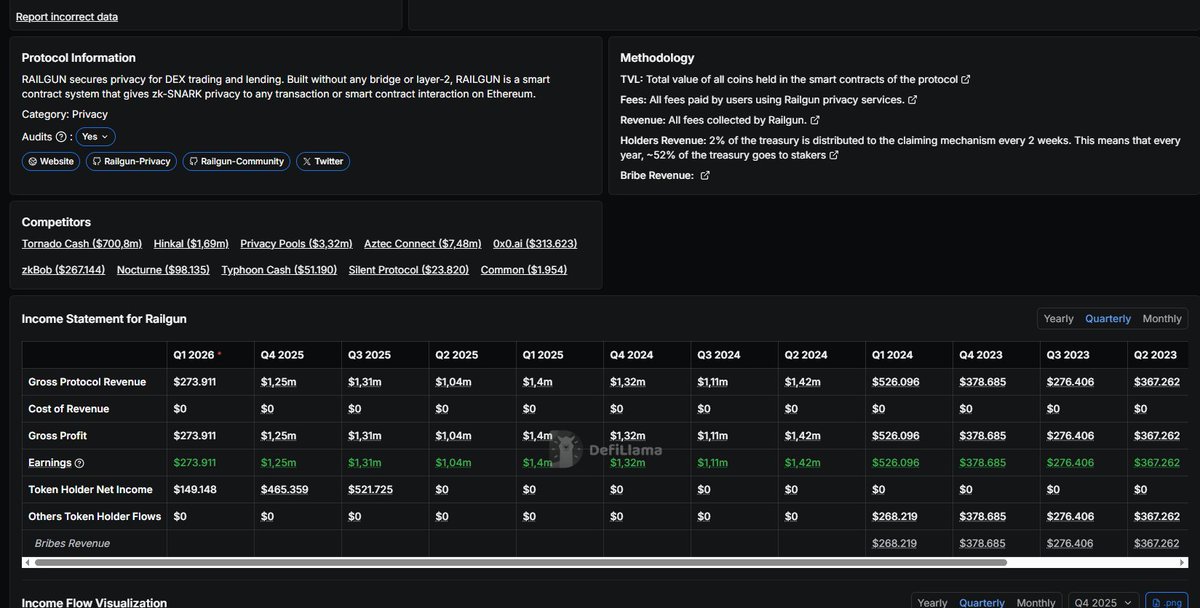Screen dimensions: 1200x608
Task: Click Gross Protocol Revenue Q4 2025 value $1,25m
Action: (x=277, y=382)
